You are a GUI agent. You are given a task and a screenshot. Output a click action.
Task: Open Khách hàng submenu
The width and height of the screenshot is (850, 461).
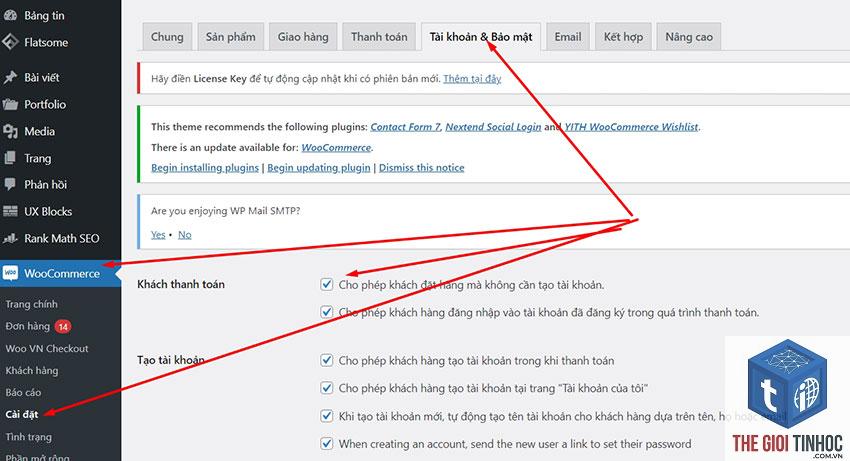point(31,370)
